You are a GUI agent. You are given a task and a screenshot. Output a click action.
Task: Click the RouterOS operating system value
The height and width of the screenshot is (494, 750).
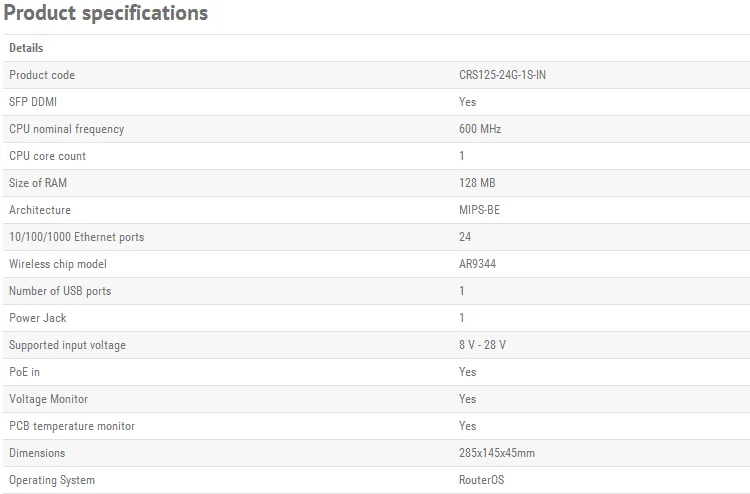(x=482, y=480)
